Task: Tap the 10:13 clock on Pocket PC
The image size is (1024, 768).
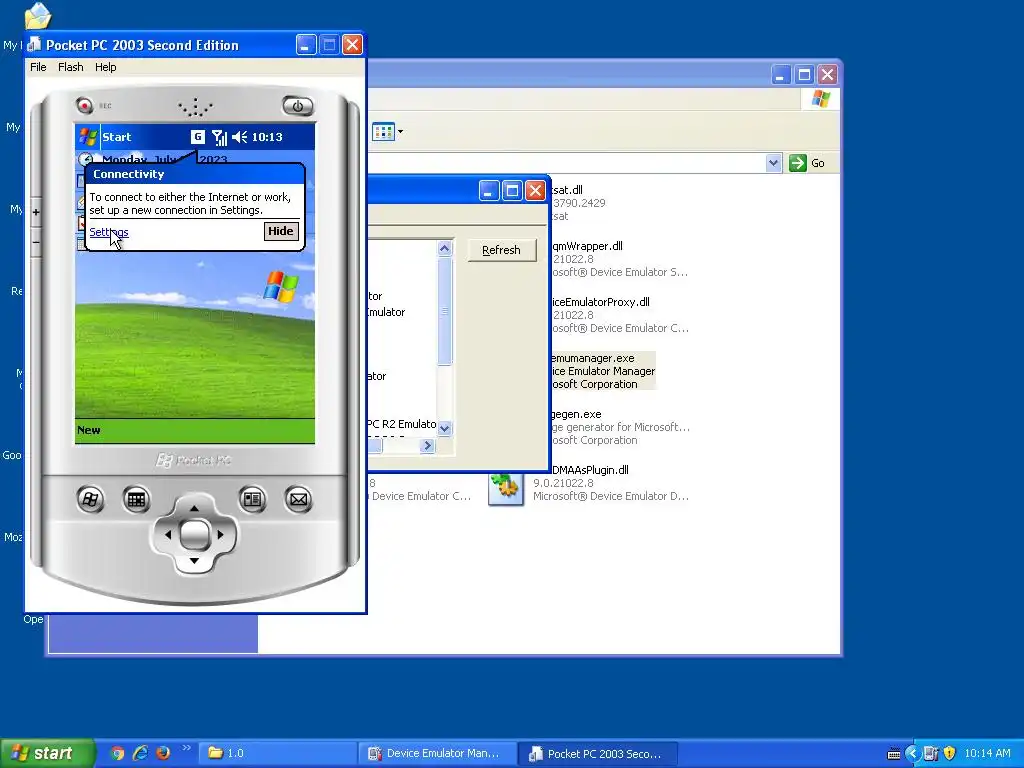Action: pyautogui.click(x=267, y=137)
